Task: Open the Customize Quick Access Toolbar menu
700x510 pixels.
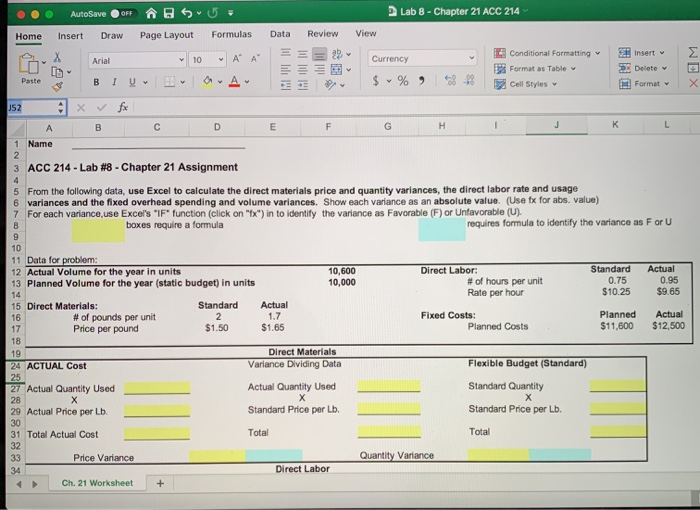Action: [231, 13]
